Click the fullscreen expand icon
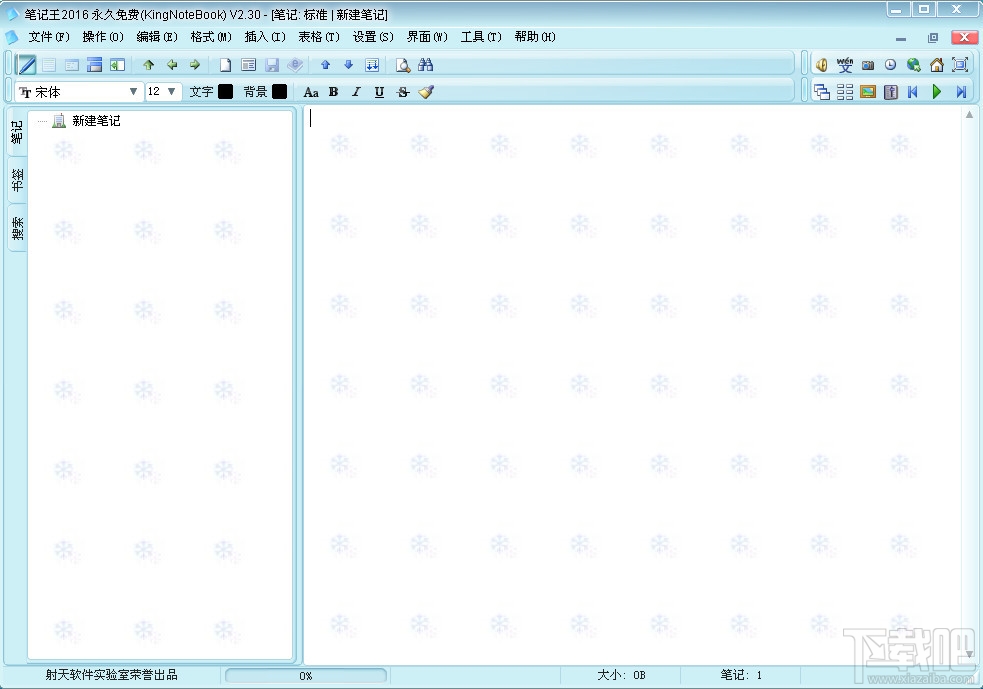 pyautogui.click(x=960, y=65)
